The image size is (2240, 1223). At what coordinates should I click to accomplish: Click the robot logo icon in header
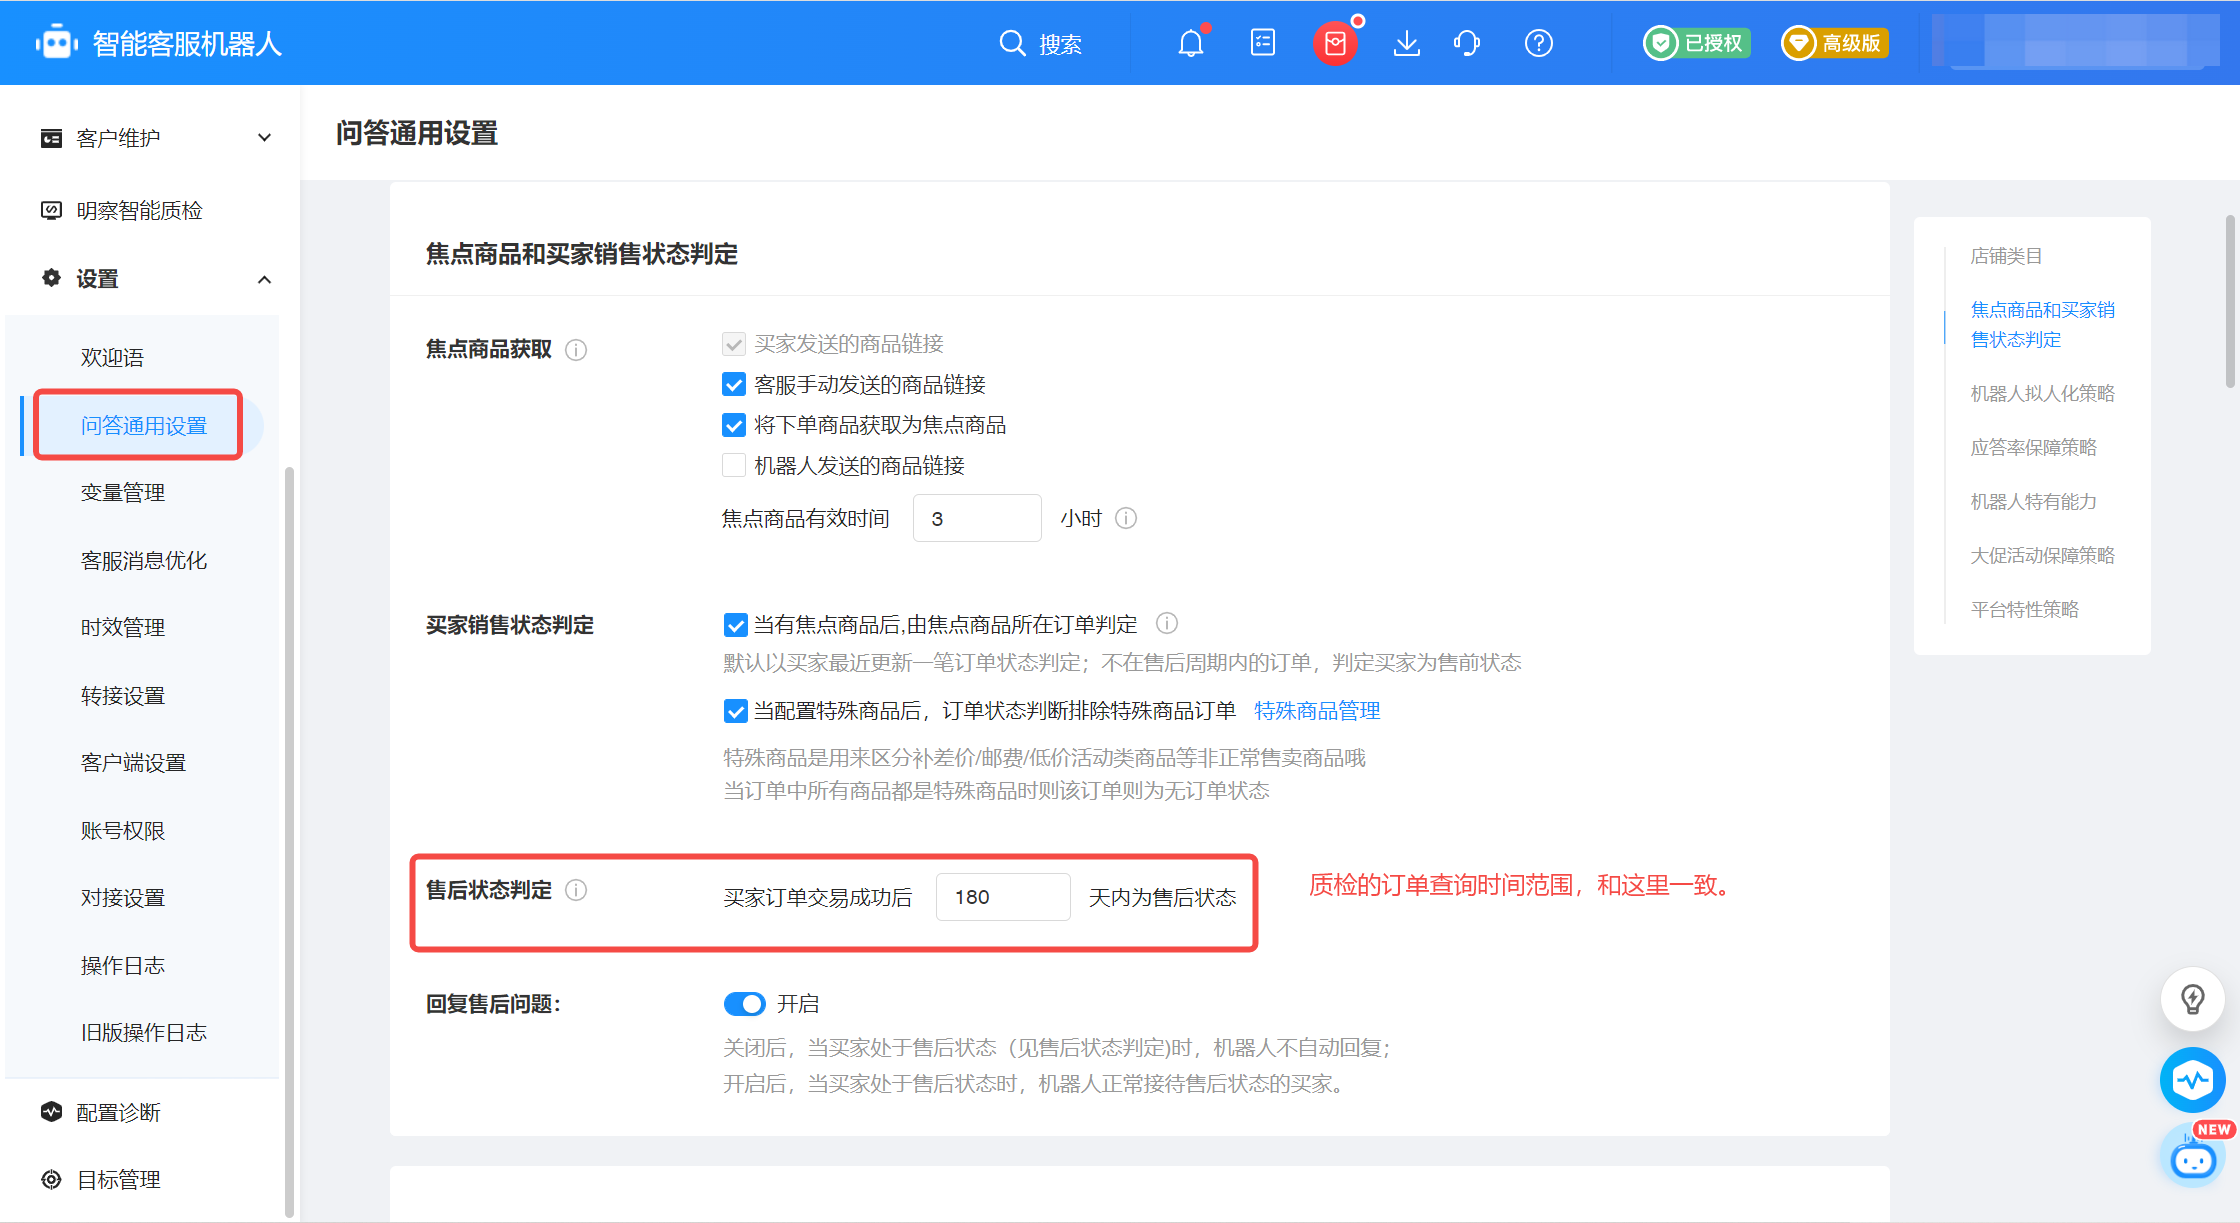[56, 43]
